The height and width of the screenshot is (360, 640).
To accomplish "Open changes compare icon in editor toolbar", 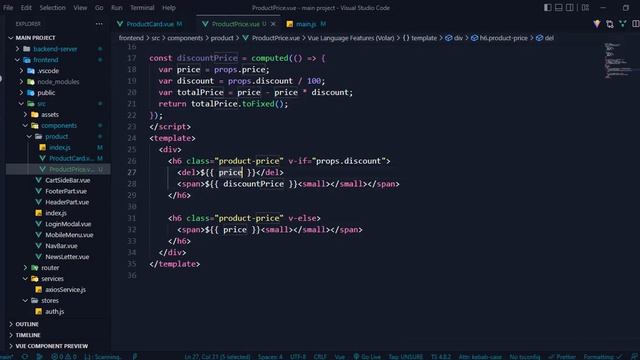I will (610, 24).
